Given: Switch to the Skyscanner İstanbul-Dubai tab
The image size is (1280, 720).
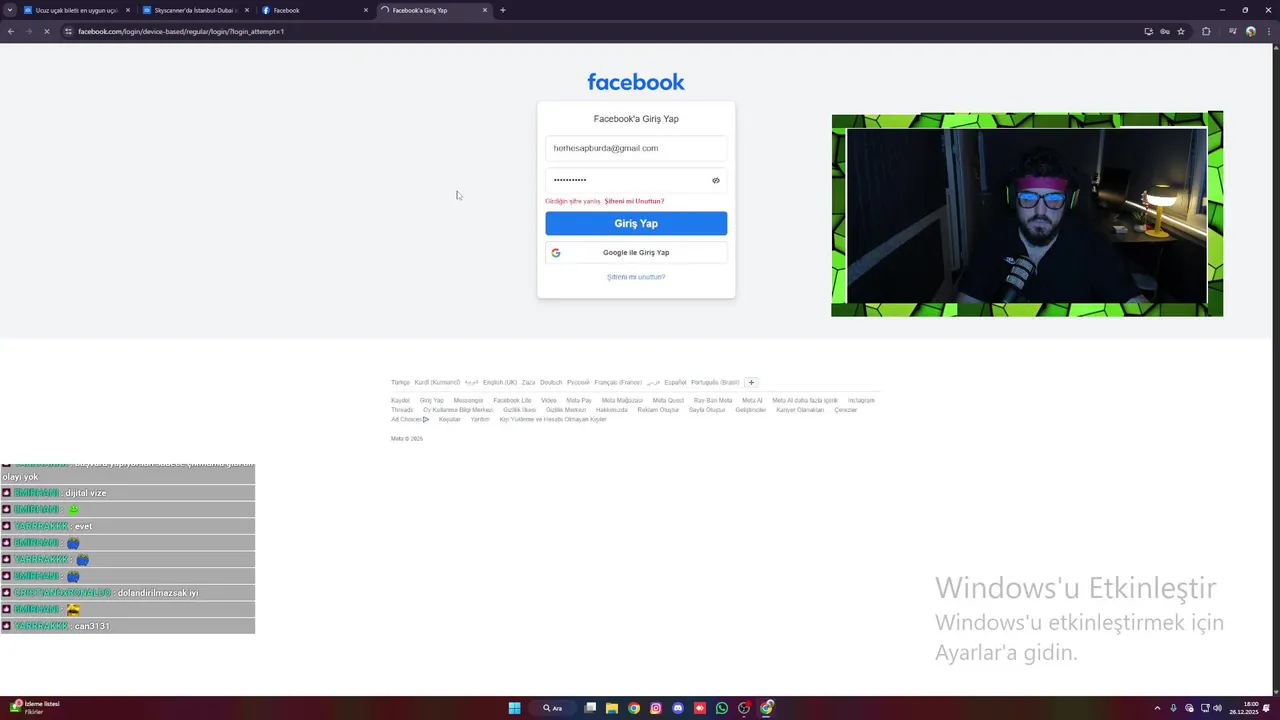Looking at the screenshot, I should 194,10.
